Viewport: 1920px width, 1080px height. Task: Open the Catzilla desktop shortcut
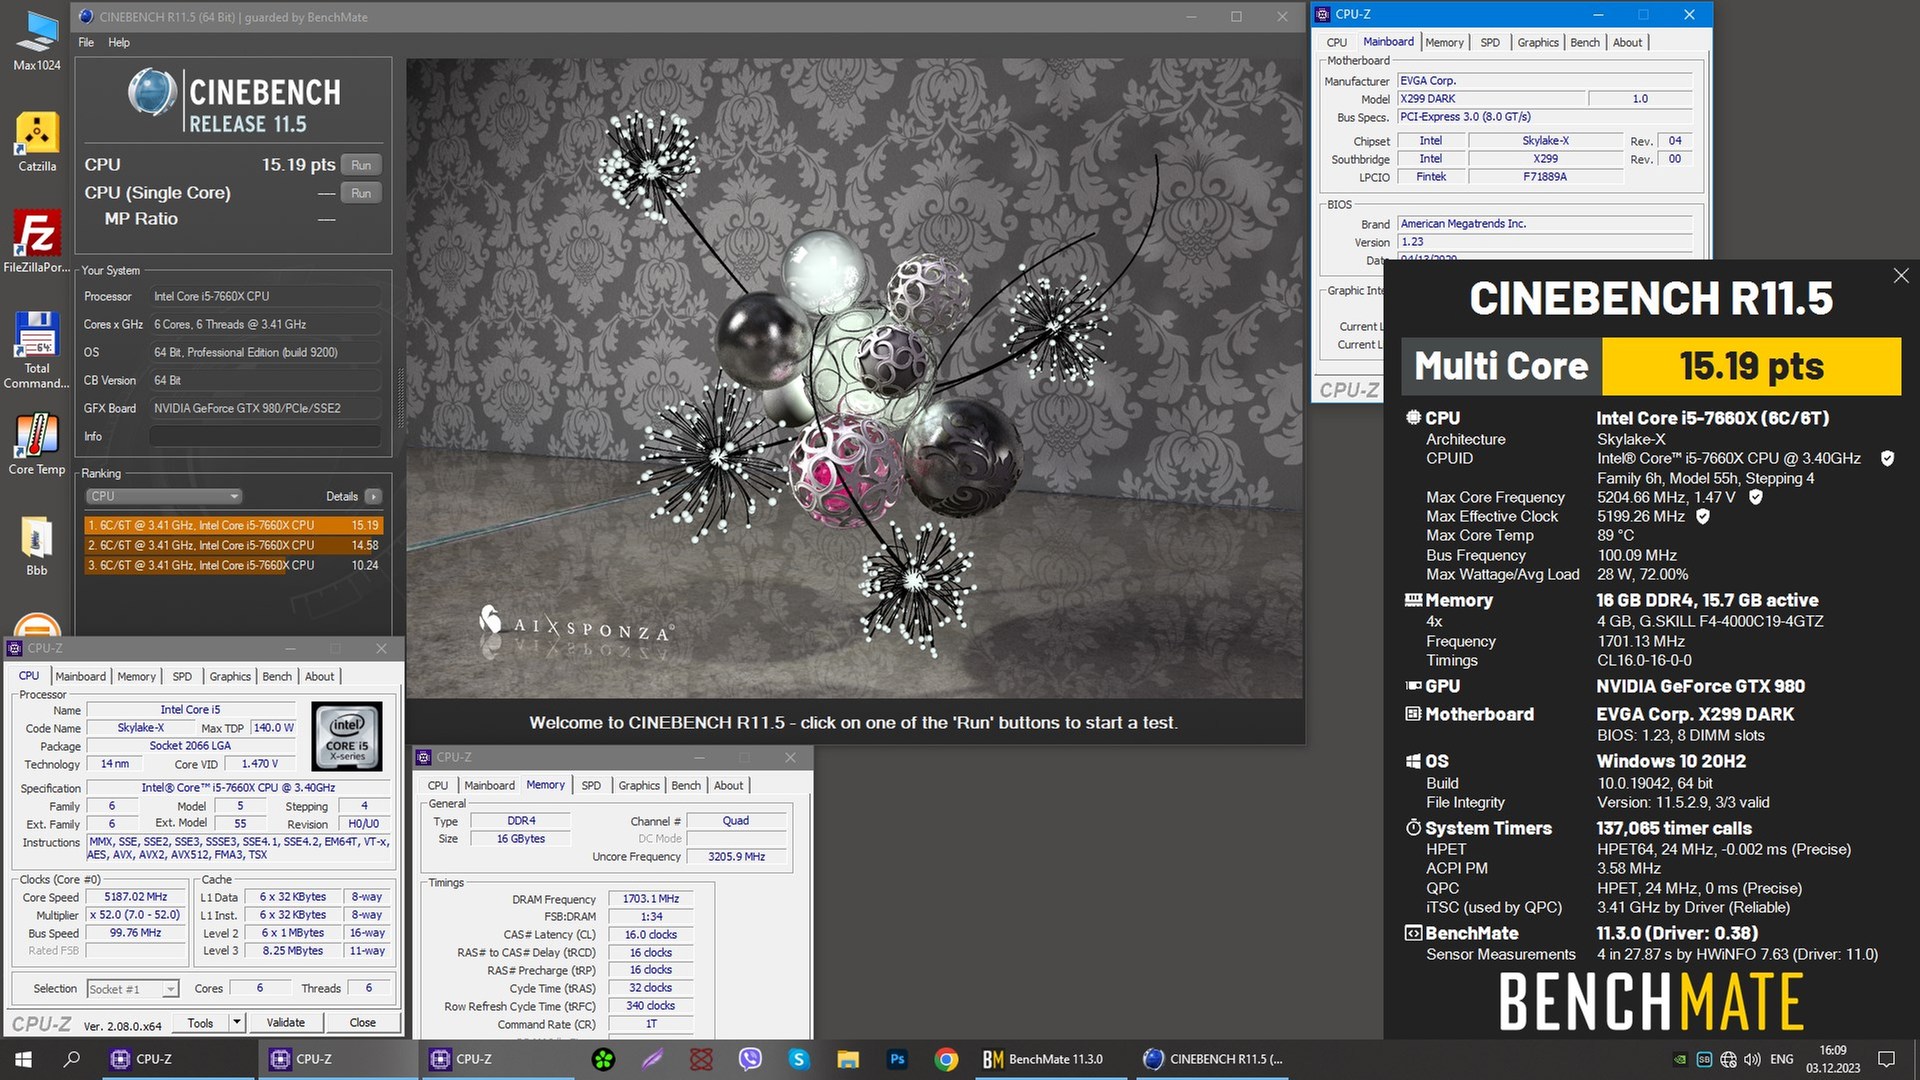coord(37,142)
